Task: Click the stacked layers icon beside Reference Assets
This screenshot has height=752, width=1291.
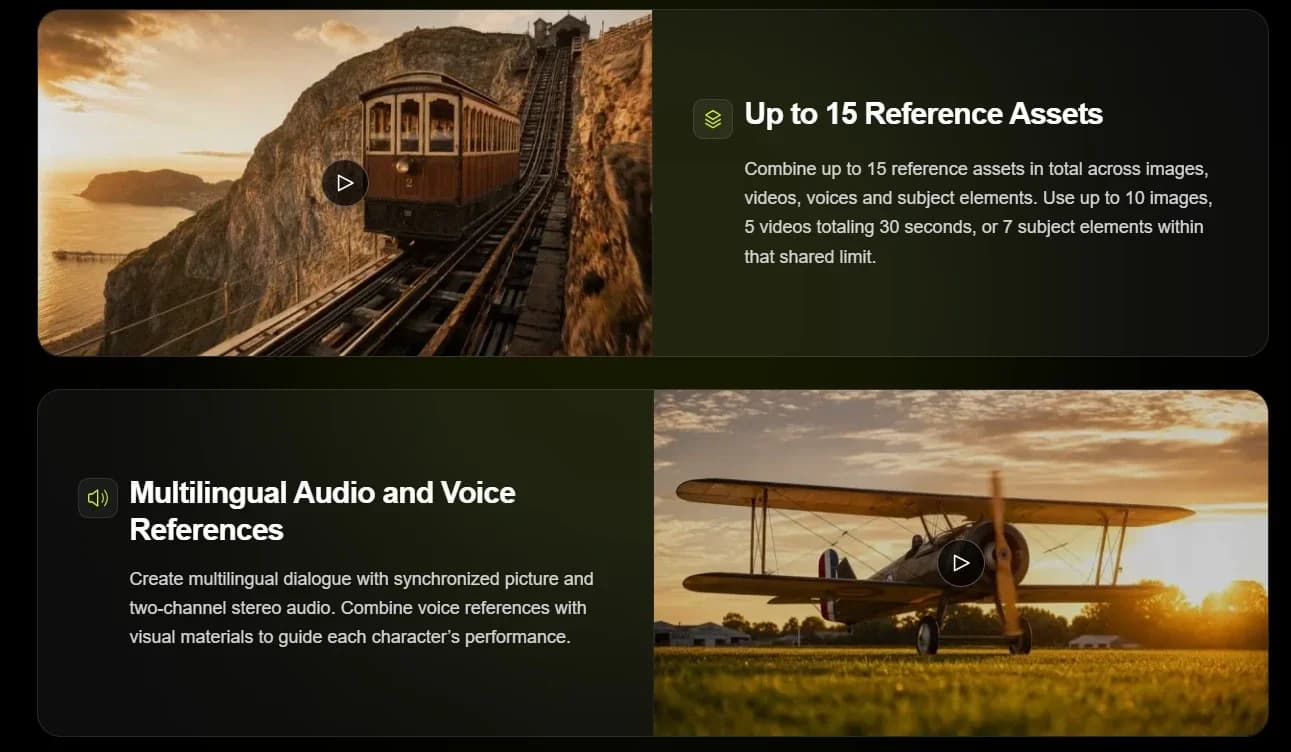Action: 713,119
